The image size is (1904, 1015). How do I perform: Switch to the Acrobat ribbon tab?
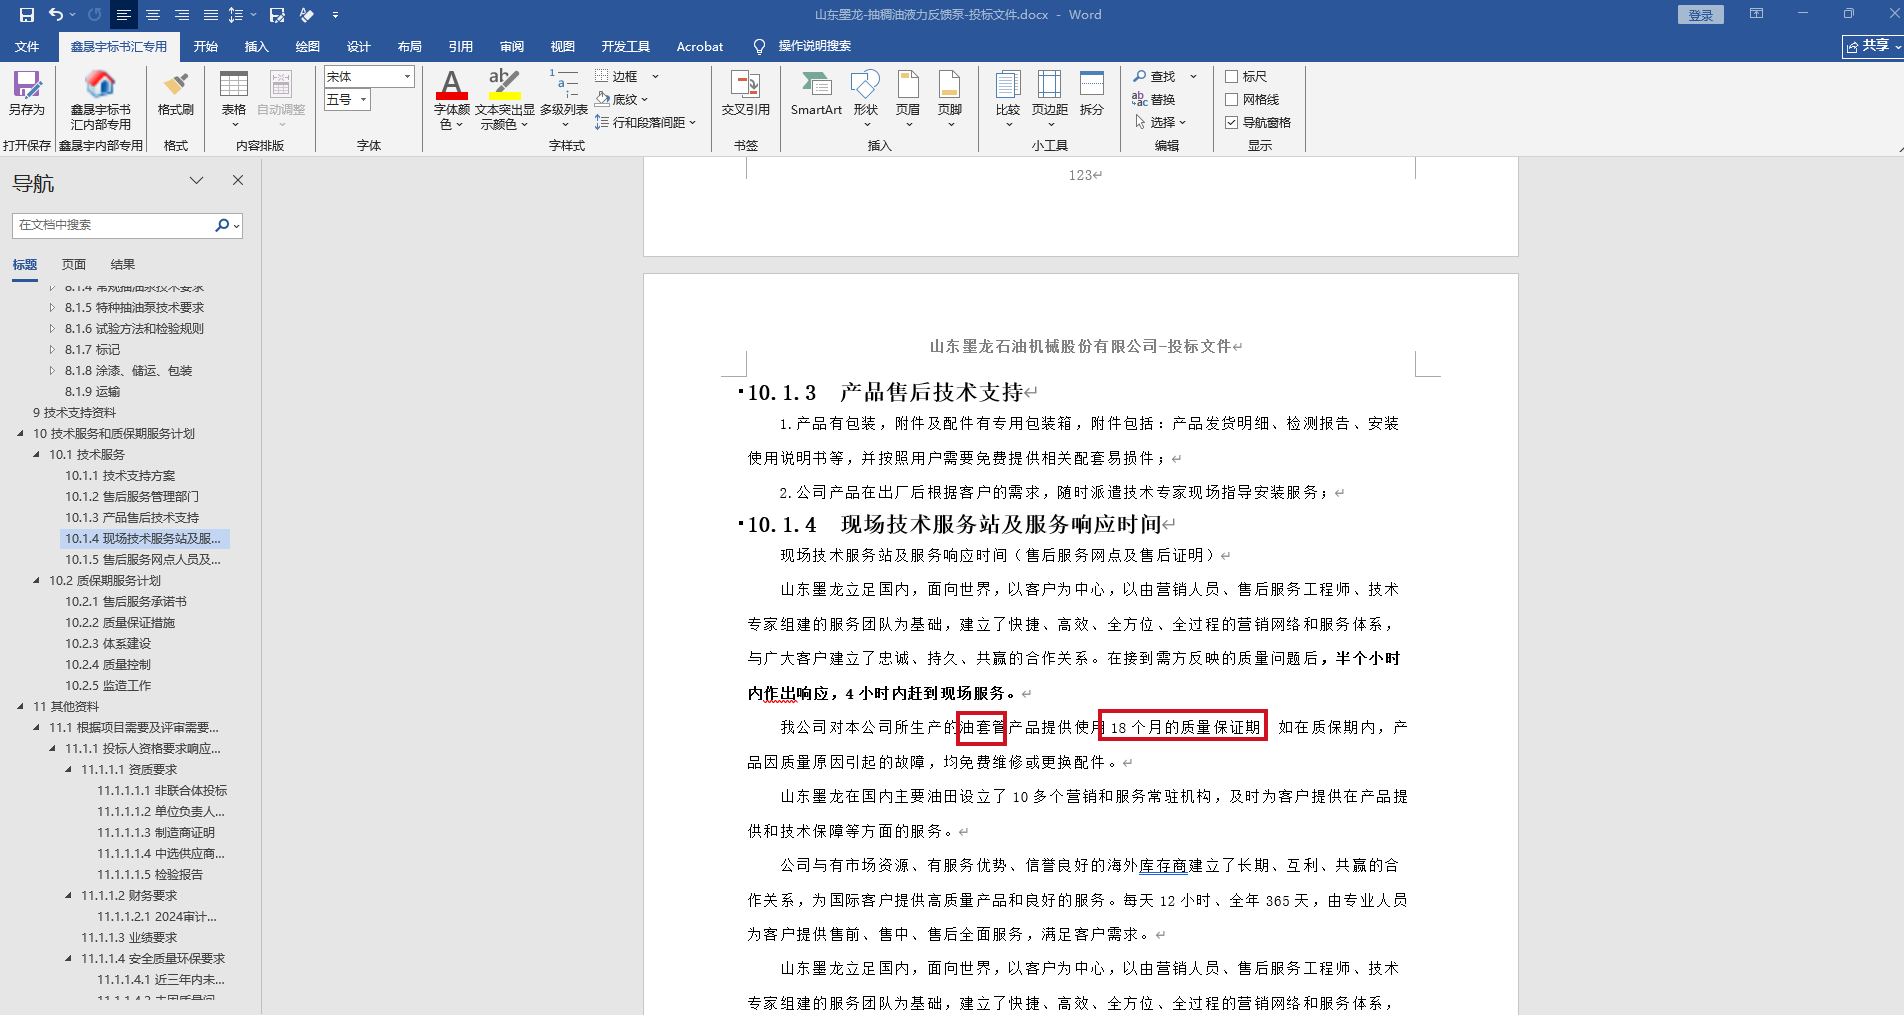pyautogui.click(x=699, y=46)
